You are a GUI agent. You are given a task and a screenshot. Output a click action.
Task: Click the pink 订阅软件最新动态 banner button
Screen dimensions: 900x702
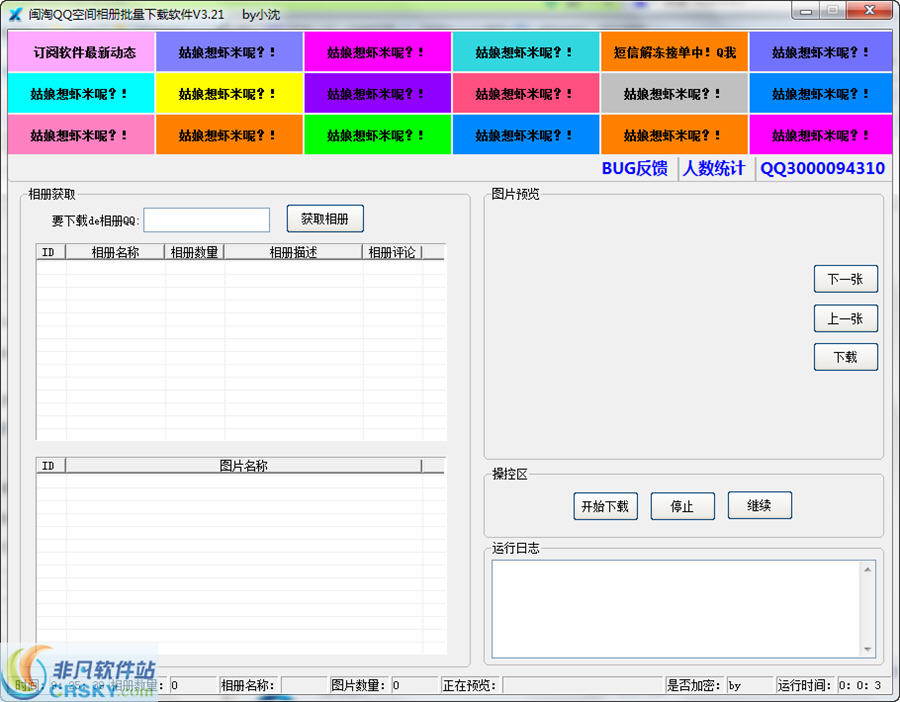(x=81, y=52)
